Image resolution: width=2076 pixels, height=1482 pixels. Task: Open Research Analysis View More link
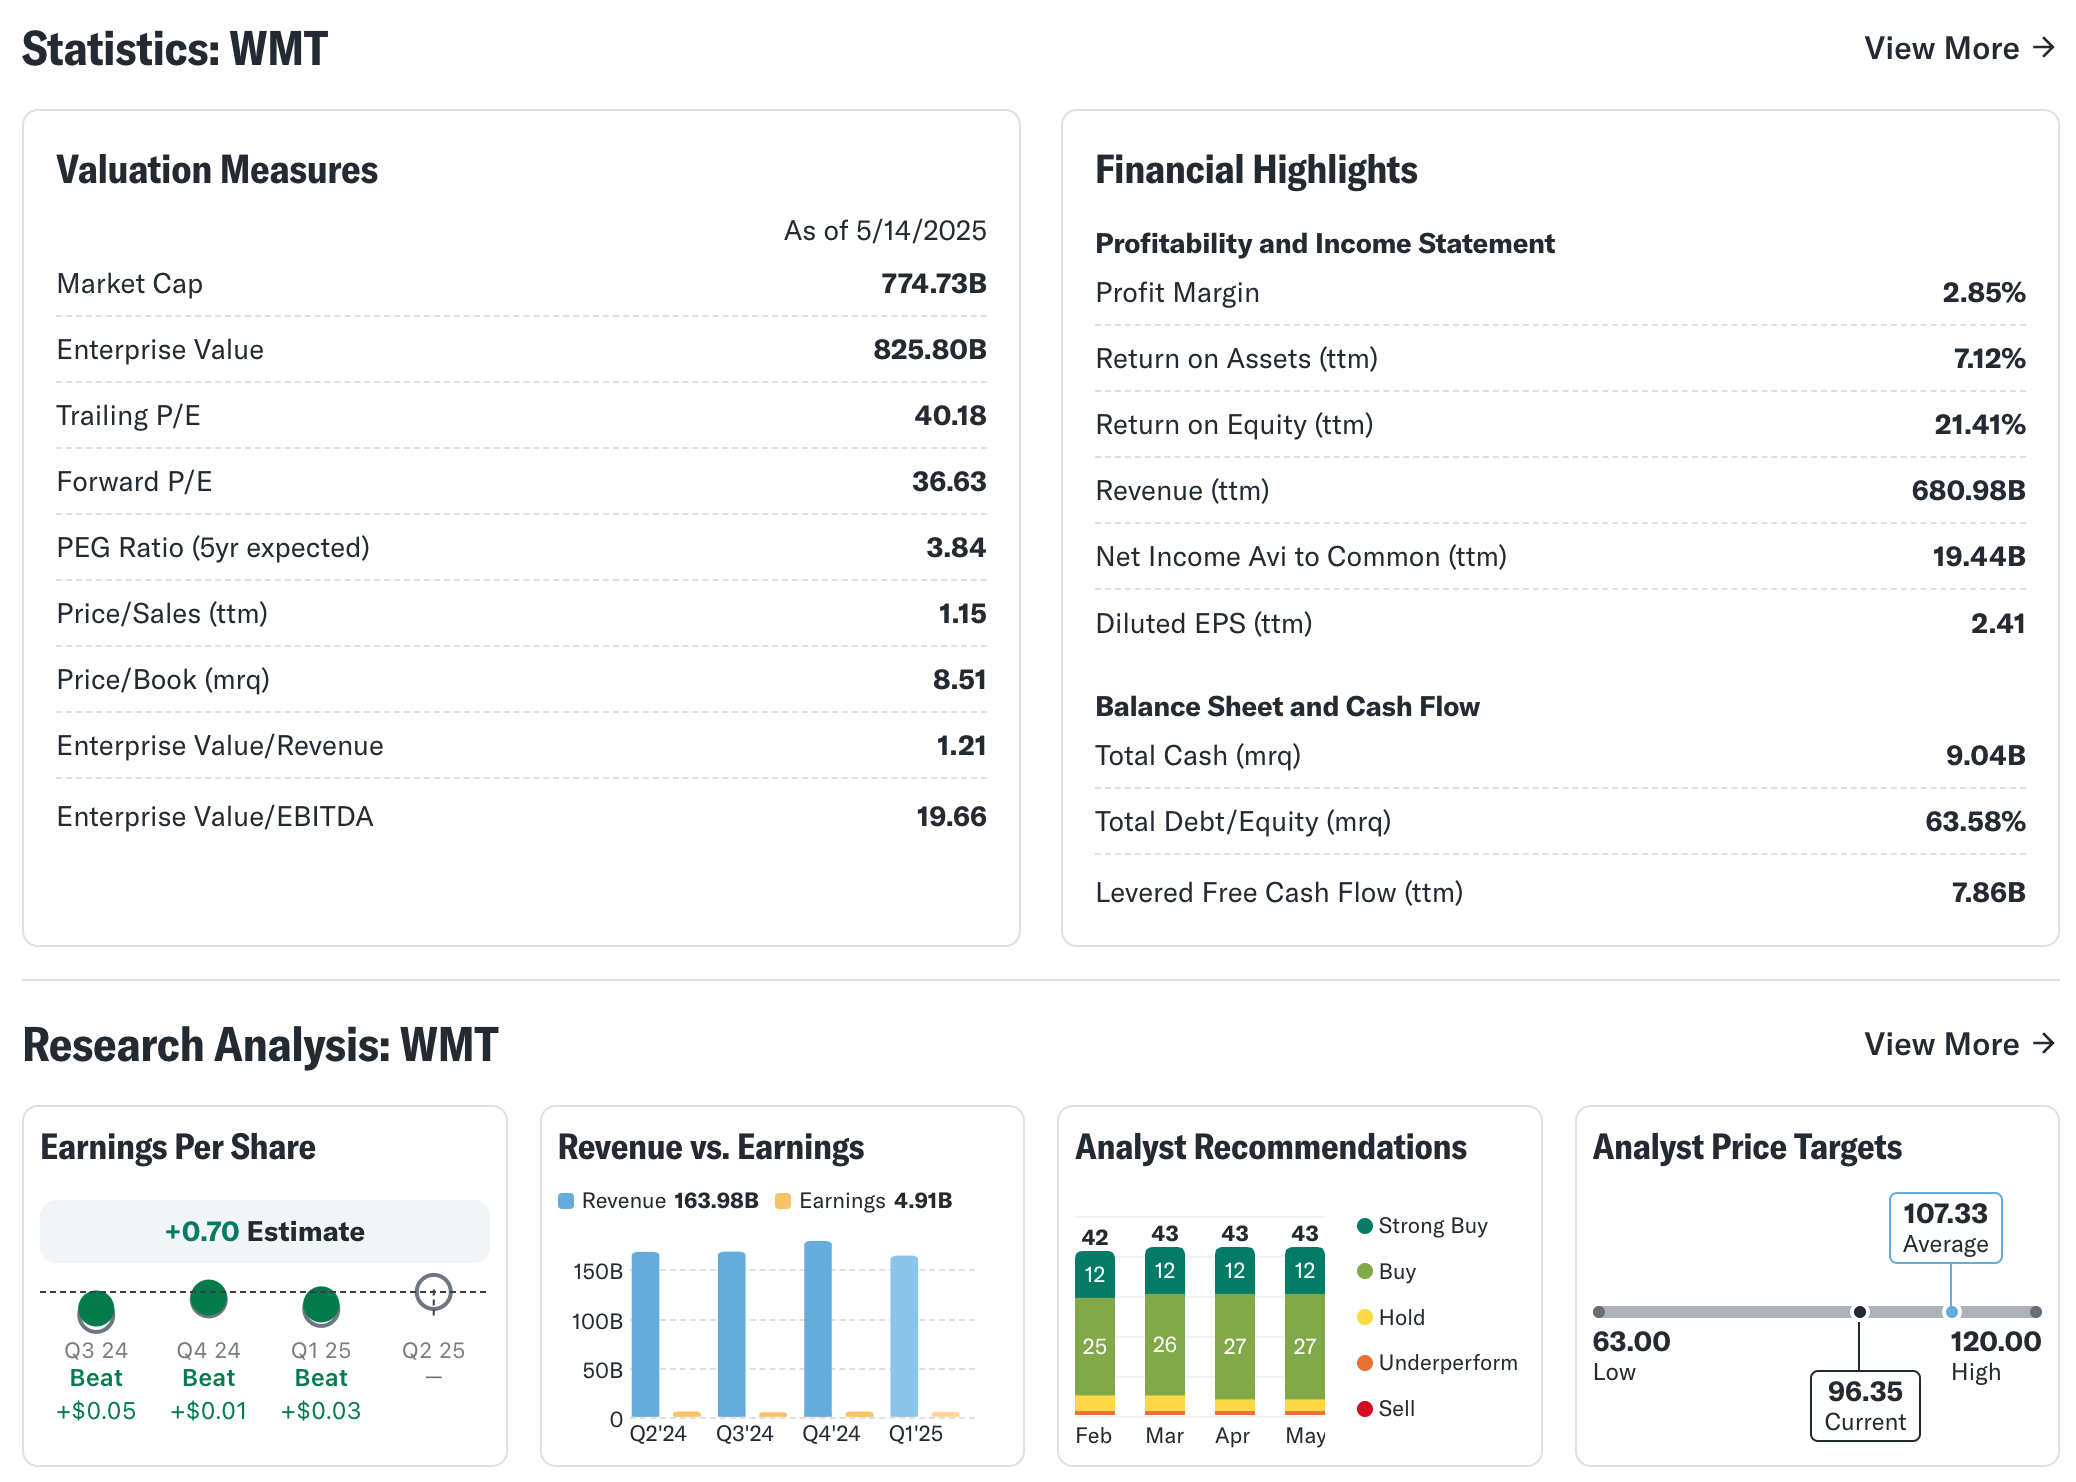pos(1958,1044)
